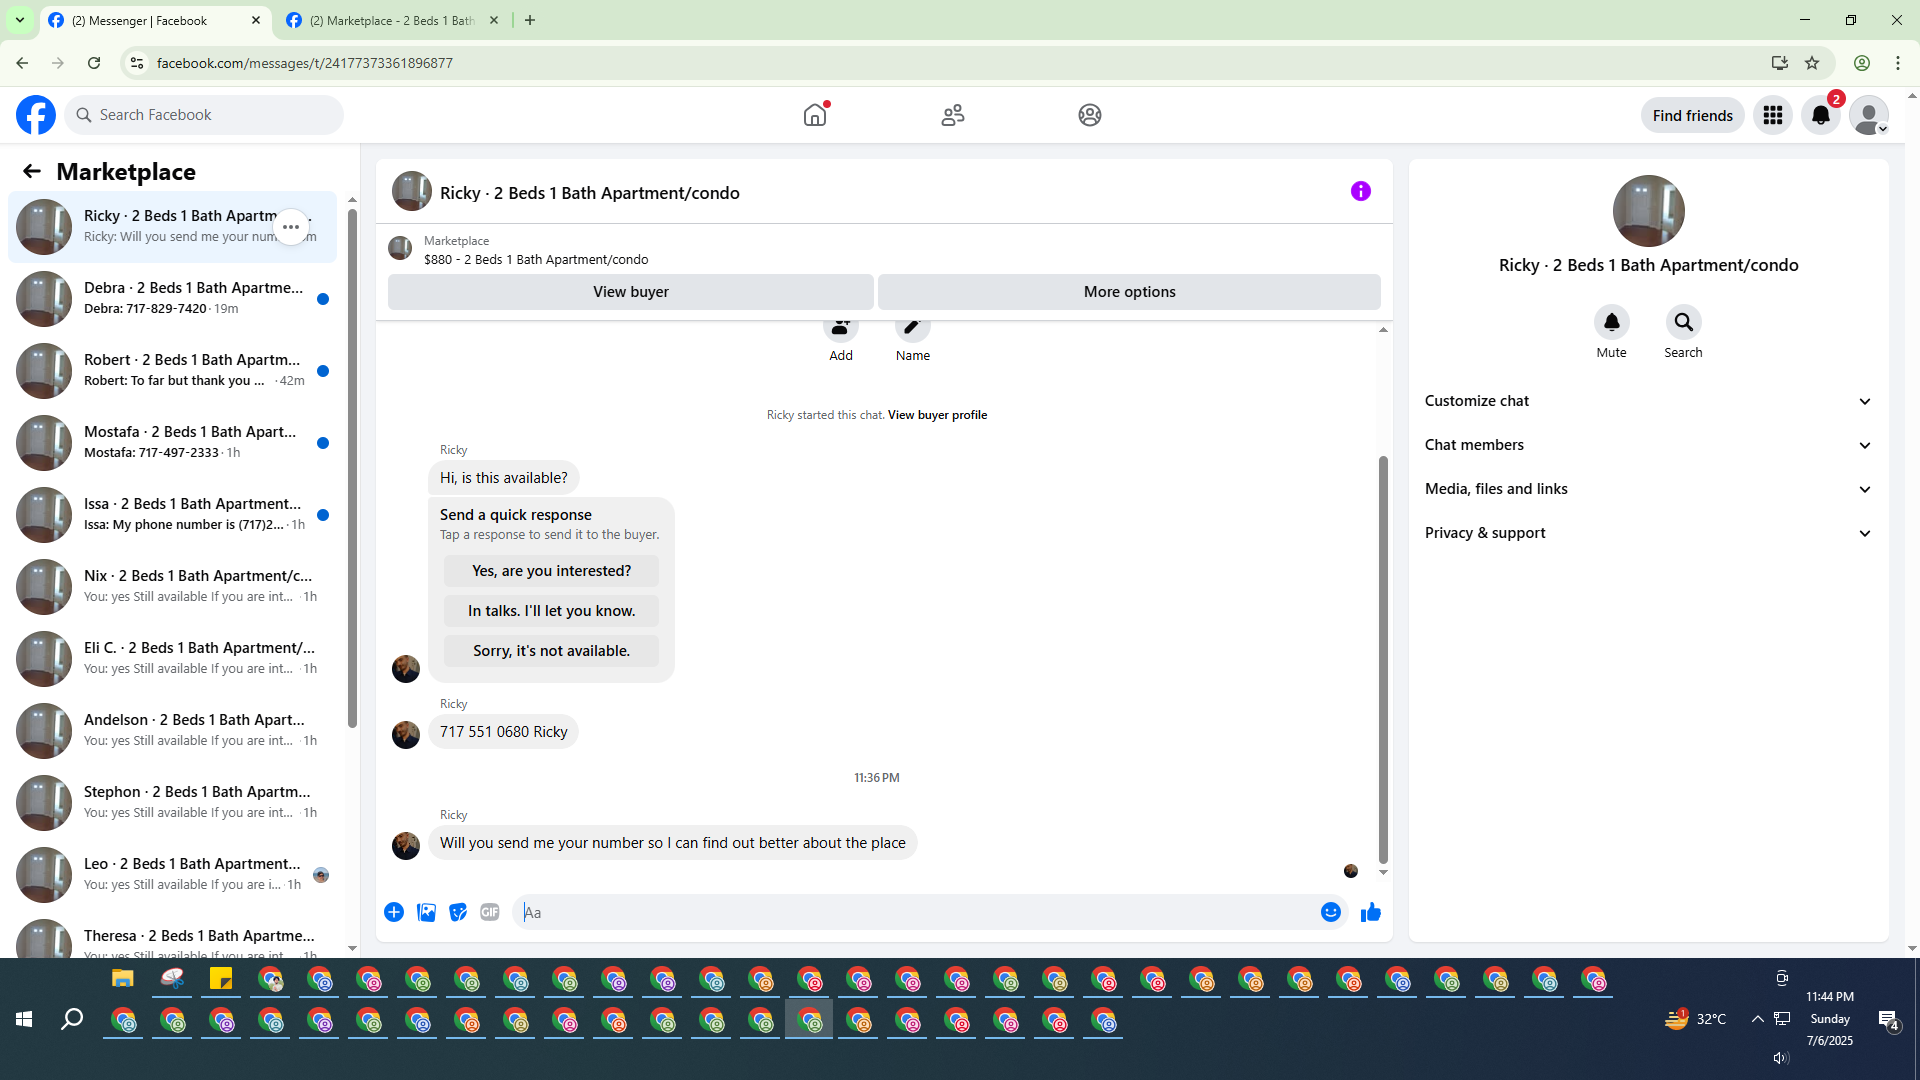Viewport: 1920px width, 1080px height.
Task: Attach a photo using image icon
Action: [426, 912]
